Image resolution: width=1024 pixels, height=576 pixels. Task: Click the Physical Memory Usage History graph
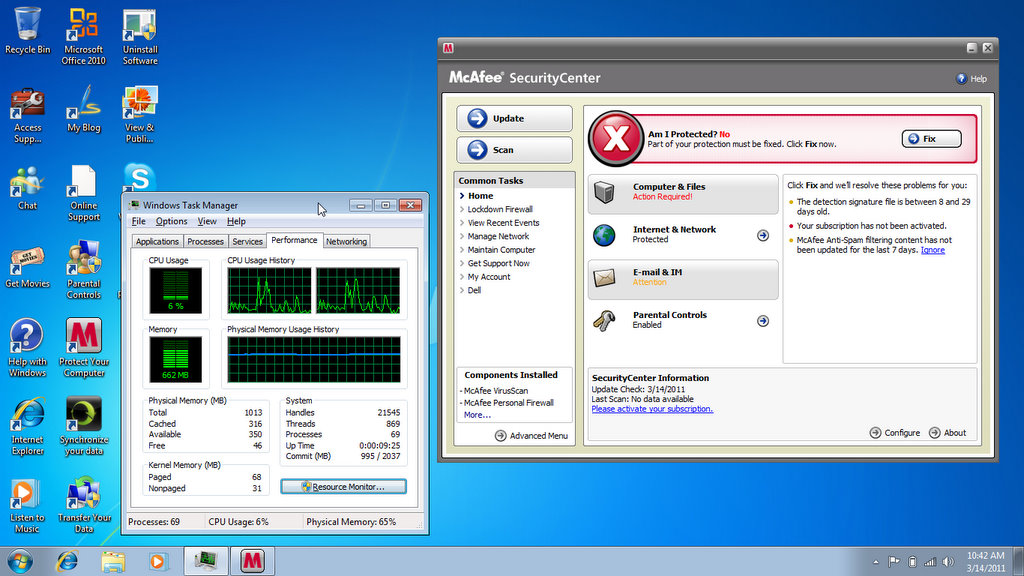coord(314,360)
